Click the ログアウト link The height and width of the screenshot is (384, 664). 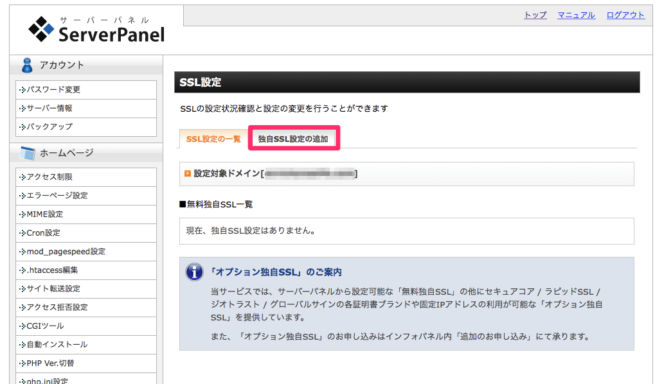[625, 15]
